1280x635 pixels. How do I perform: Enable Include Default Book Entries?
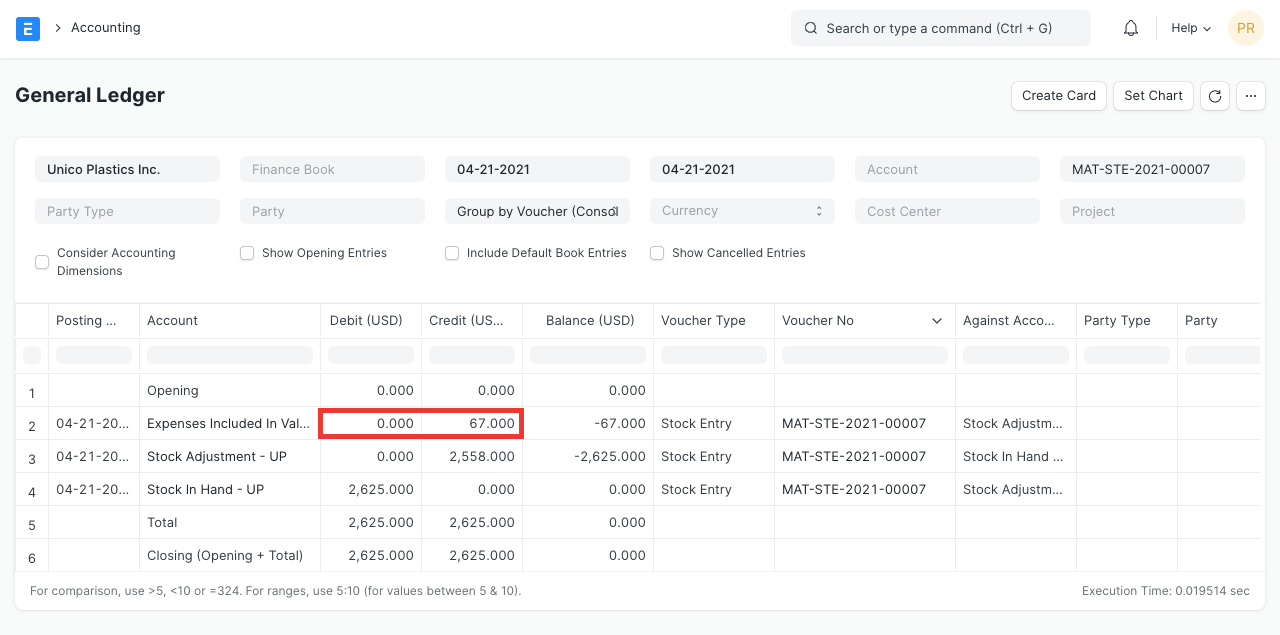click(452, 253)
